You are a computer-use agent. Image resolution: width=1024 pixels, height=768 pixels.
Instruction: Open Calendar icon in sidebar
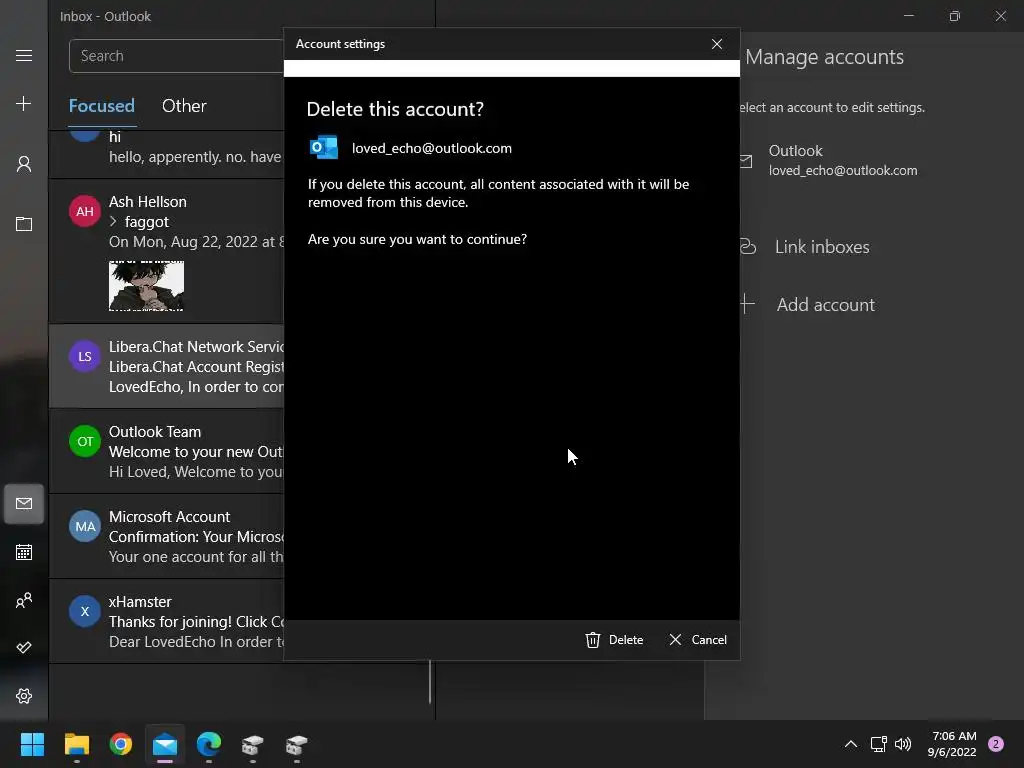[24, 552]
